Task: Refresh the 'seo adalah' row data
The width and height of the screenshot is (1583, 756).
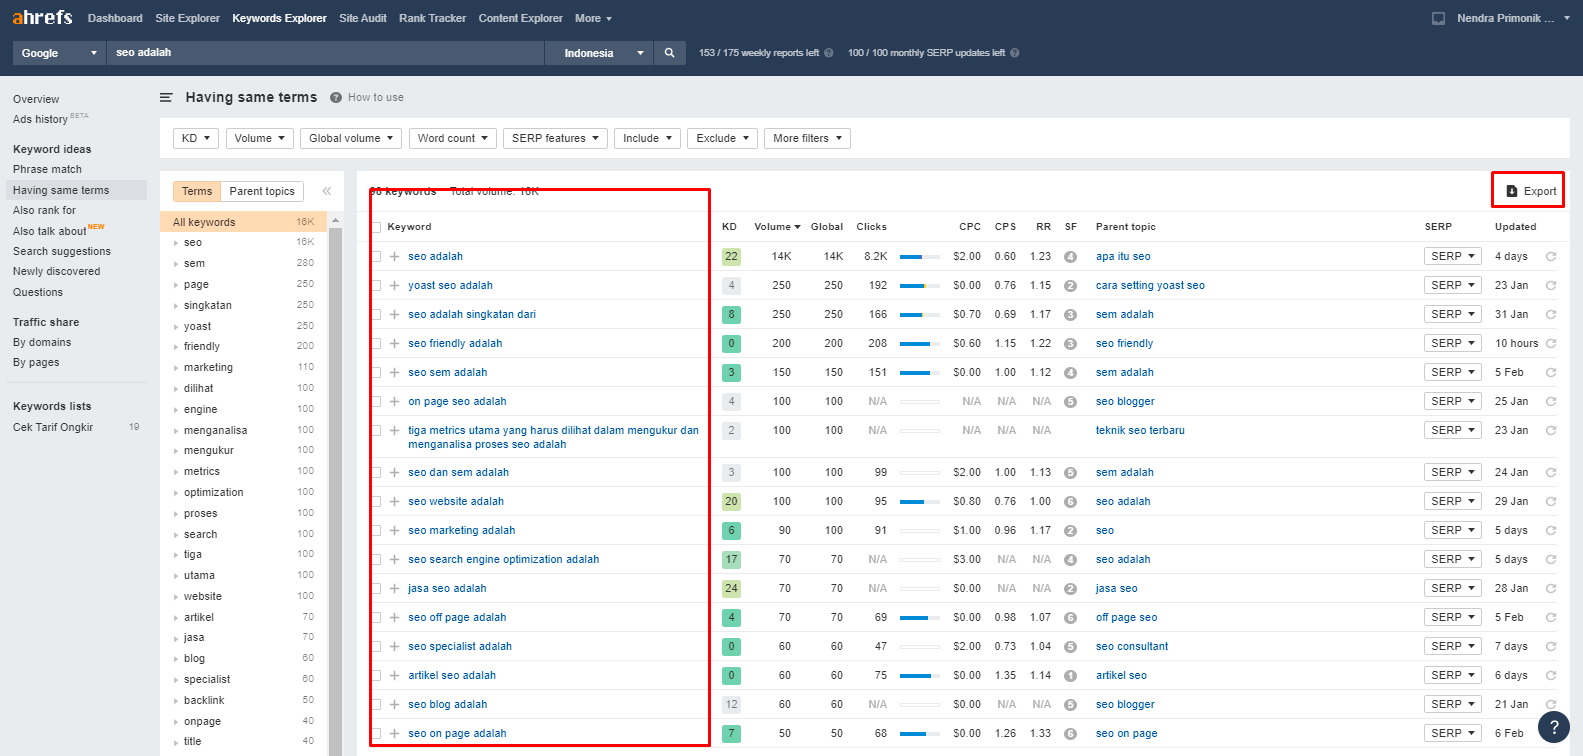Action: (x=1551, y=257)
